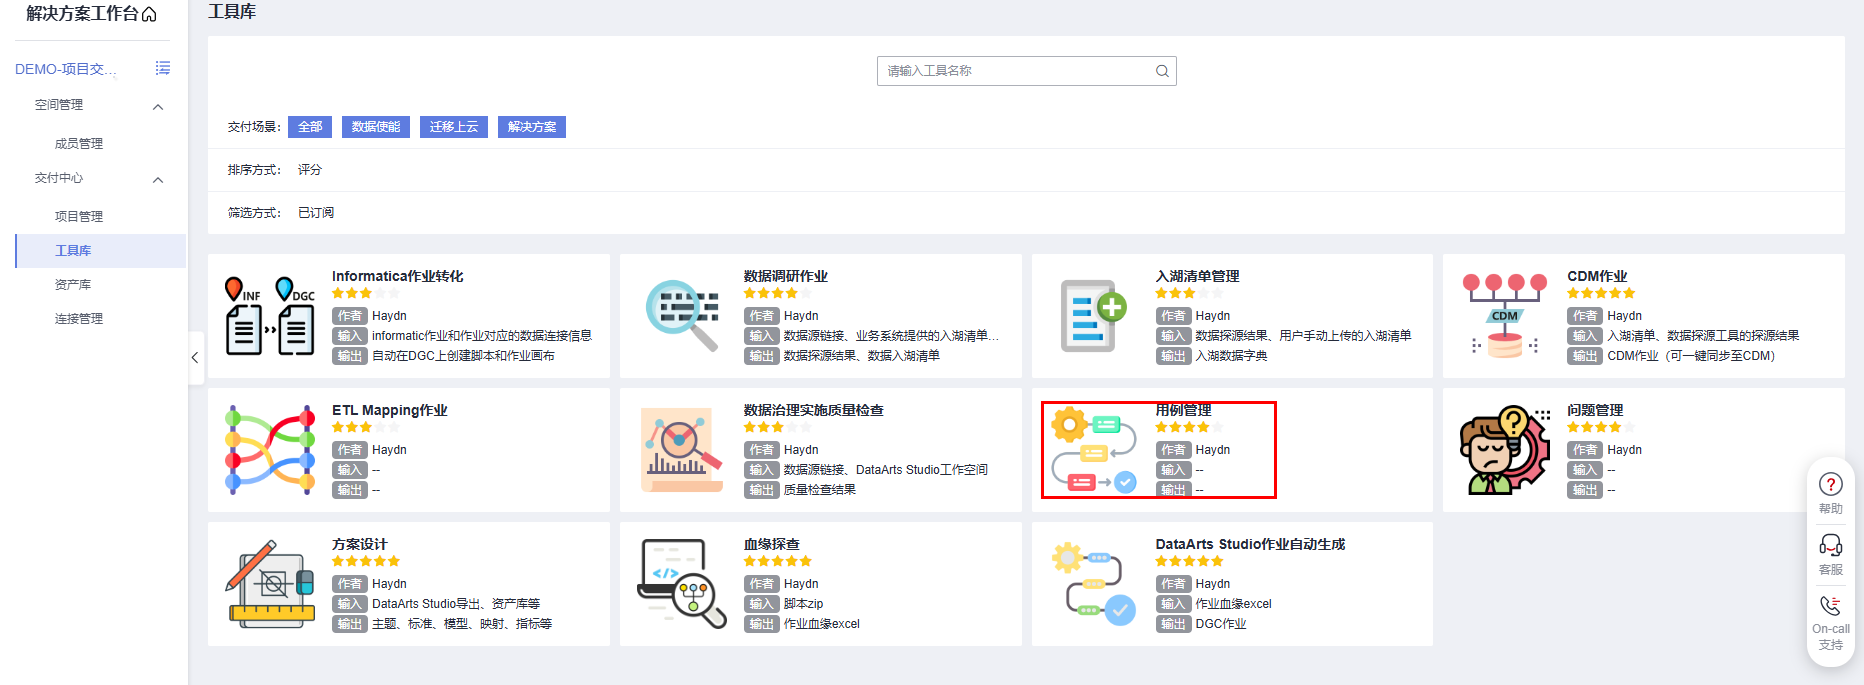Open the CDM作业 tool icon
1864x685 pixels.
pyautogui.click(x=1506, y=316)
